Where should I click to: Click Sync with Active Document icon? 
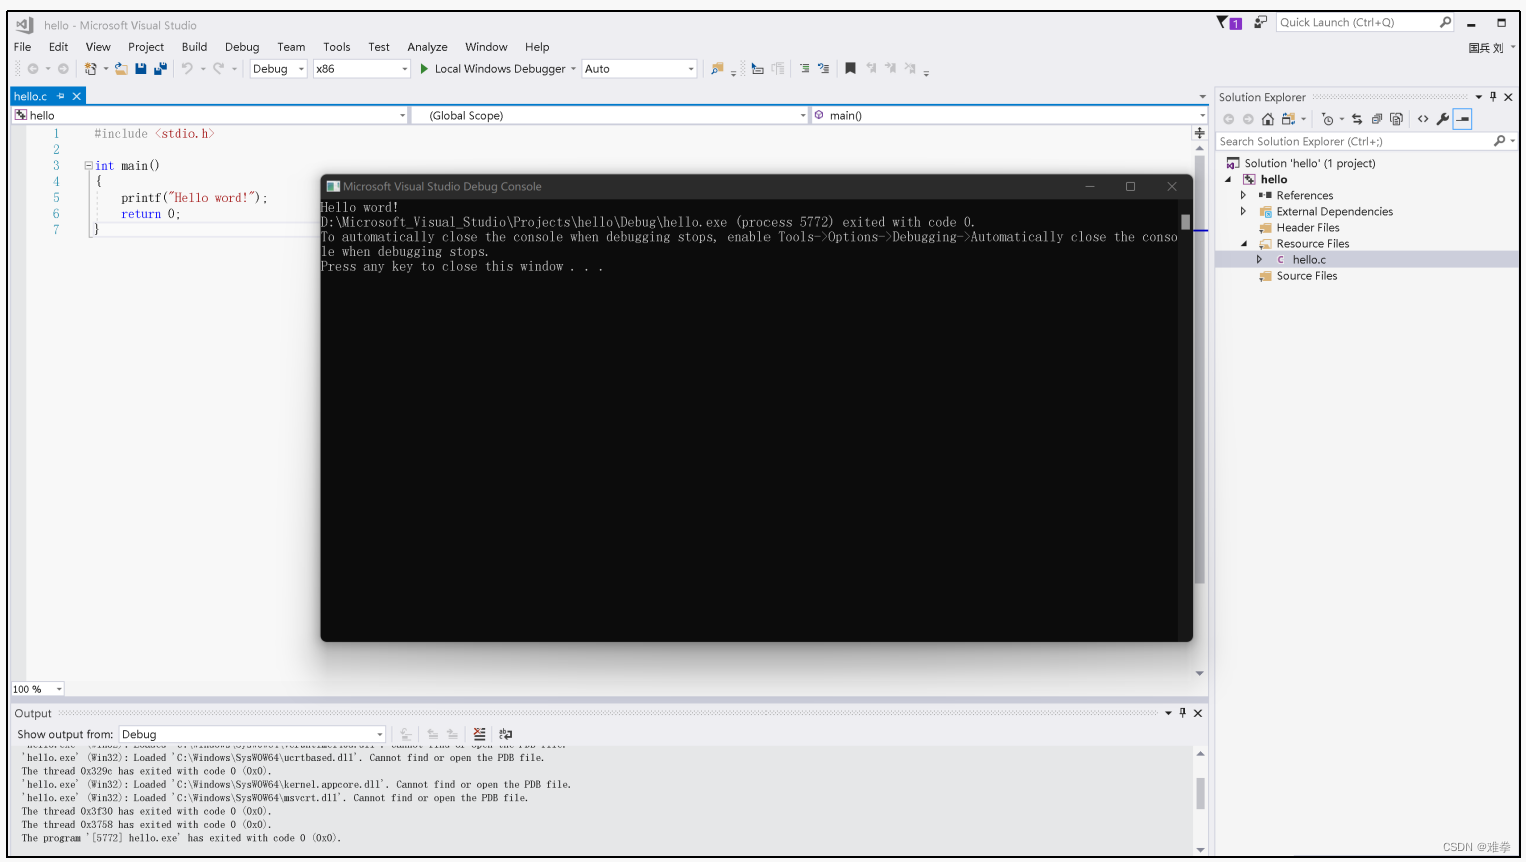pos(1357,119)
